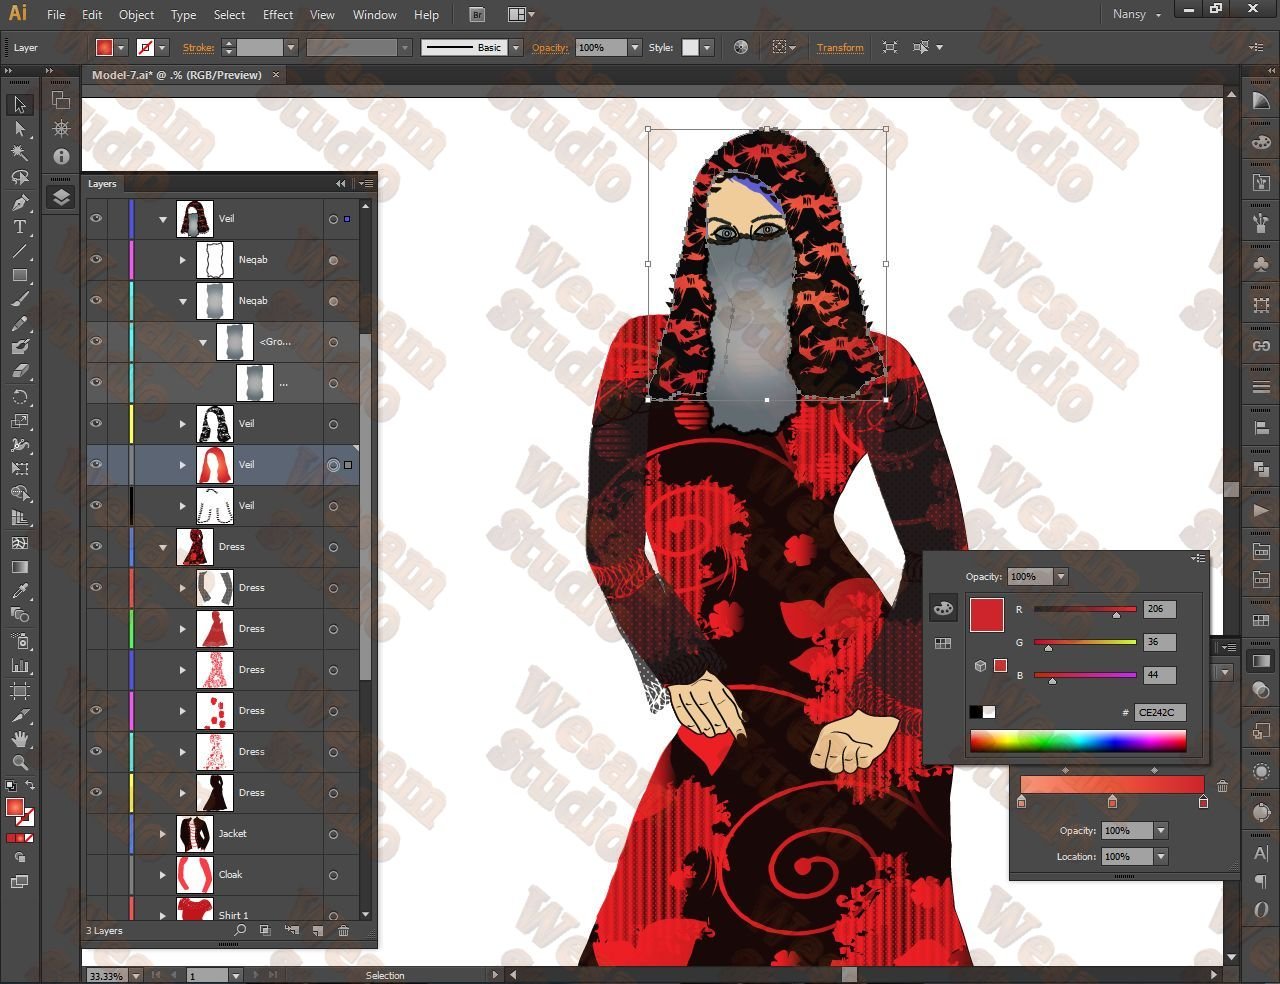
Task: Open the Links panel in the right dock
Action: coord(1261,345)
